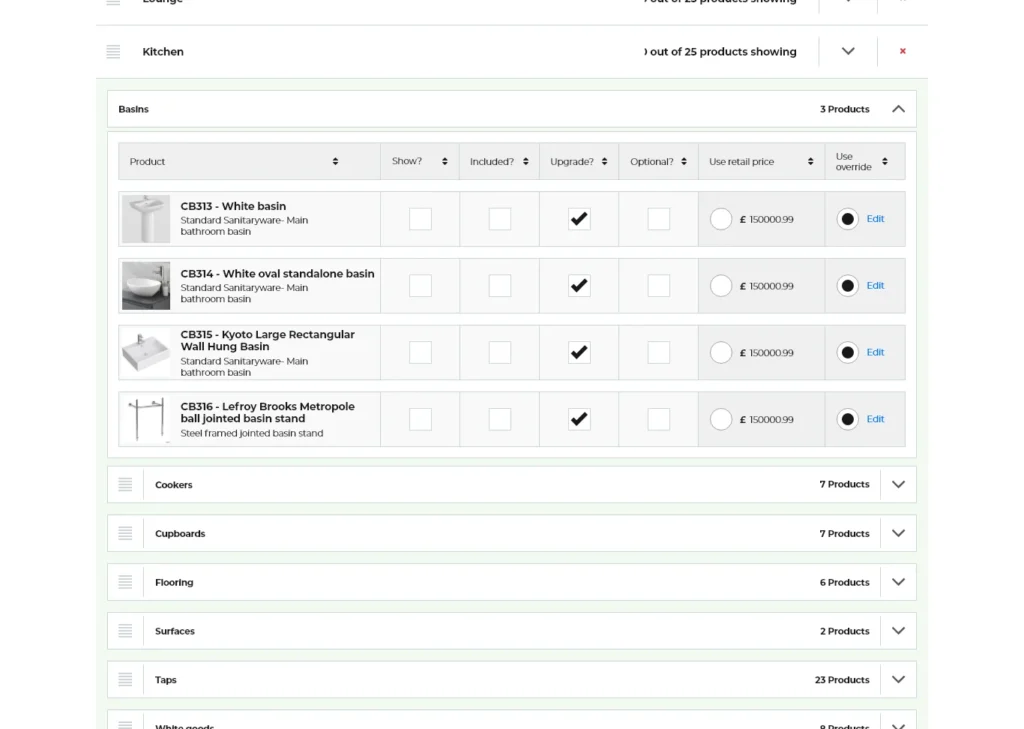This screenshot has height=729, width=1024.
Task: Click the drag handle beside Kitchen
Action: [113, 52]
